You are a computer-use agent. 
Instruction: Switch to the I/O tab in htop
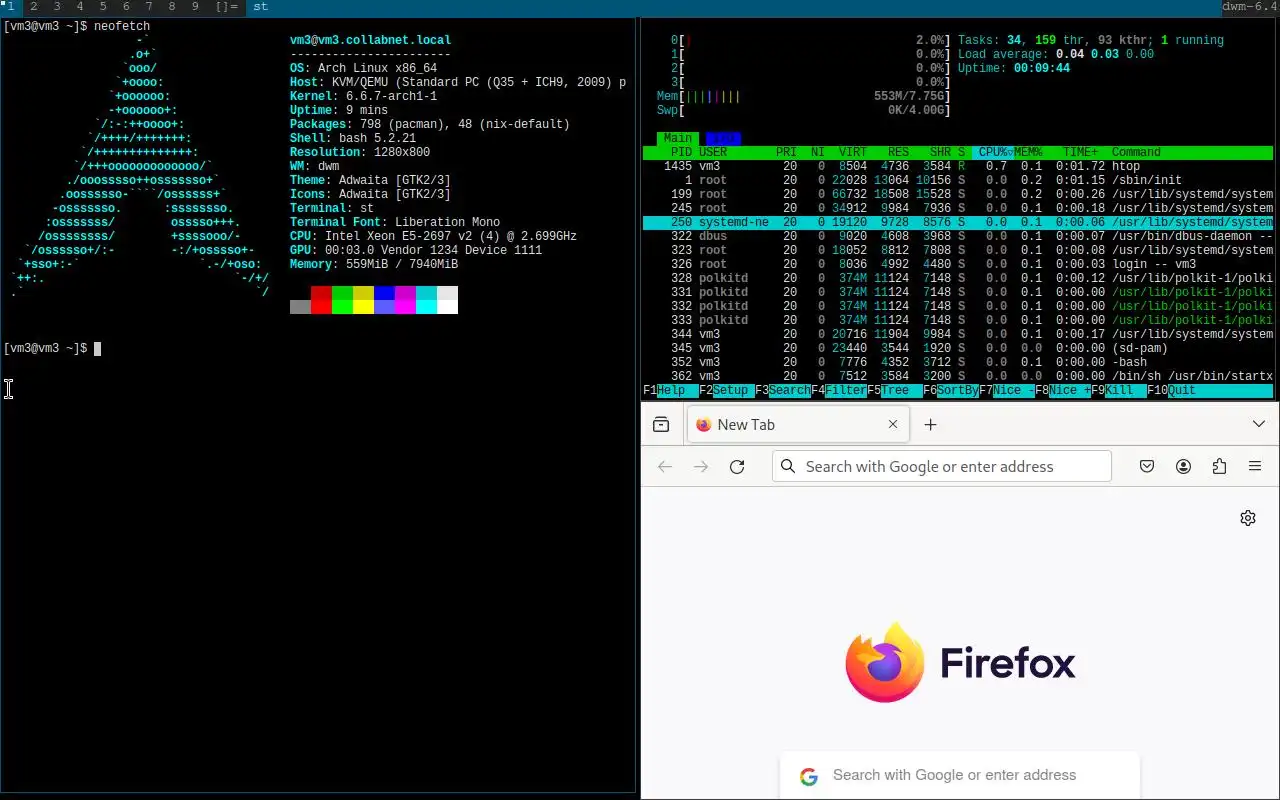(x=723, y=138)
